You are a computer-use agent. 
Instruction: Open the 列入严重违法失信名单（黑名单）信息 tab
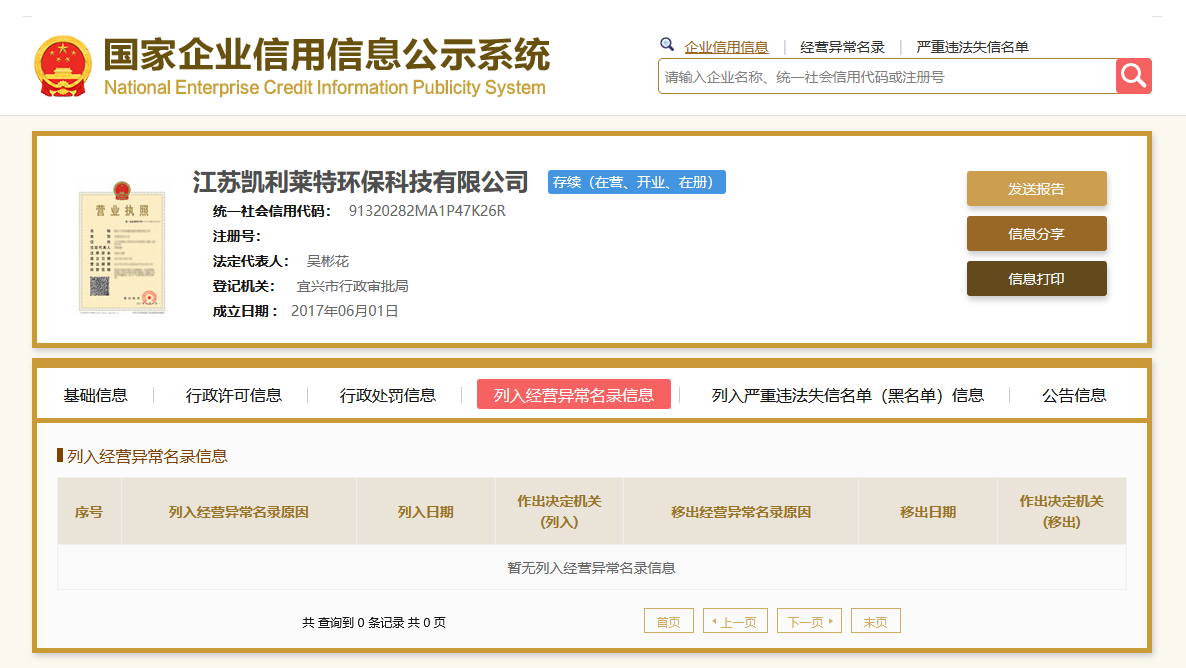coord(847,395)
